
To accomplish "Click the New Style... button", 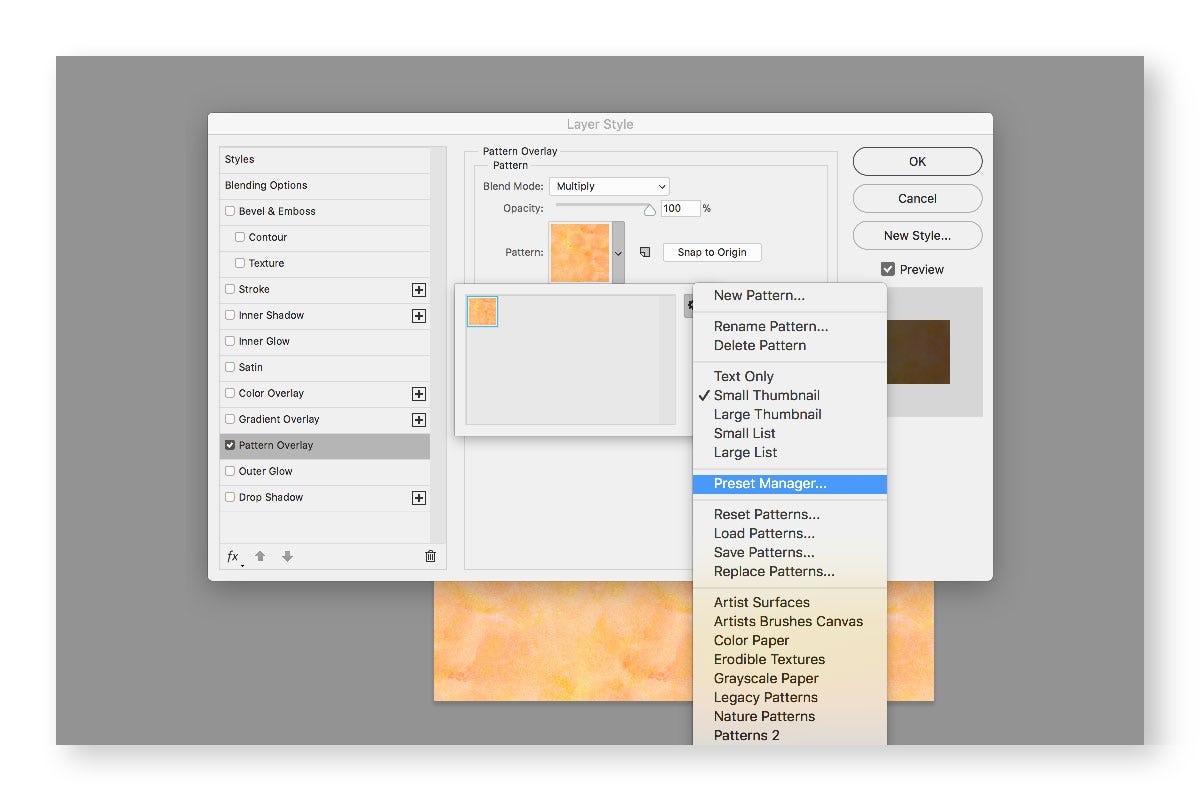I will pos(917,236).
